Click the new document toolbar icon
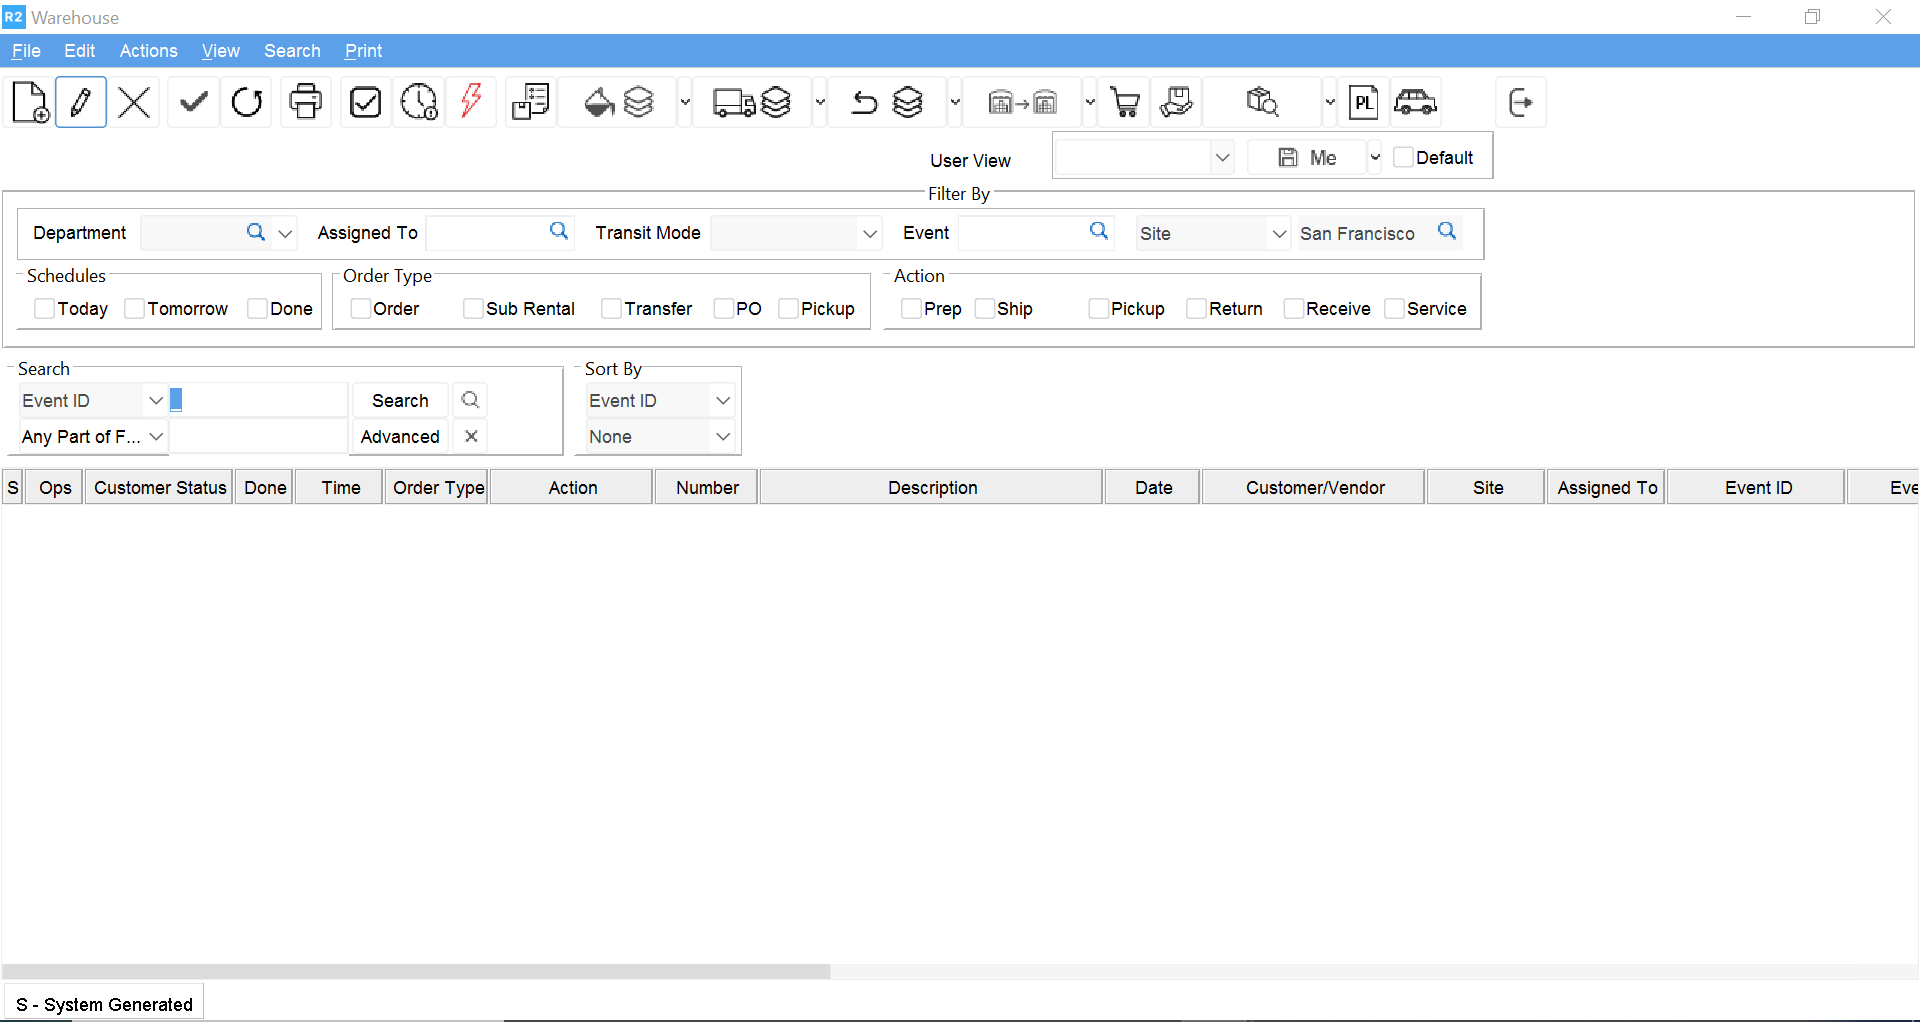The height and width of the screenshot is (1022, 1920). tap(30, 102)
